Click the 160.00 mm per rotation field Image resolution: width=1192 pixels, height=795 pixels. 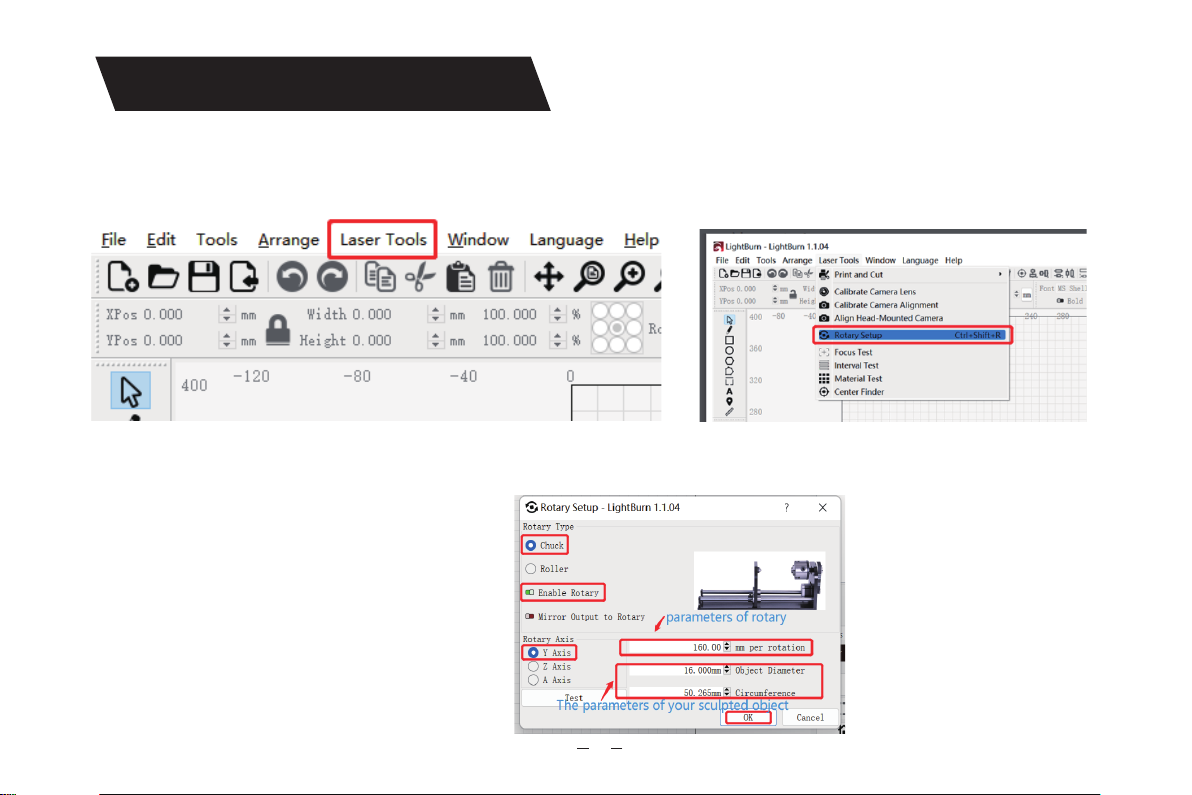click(675, 648)
